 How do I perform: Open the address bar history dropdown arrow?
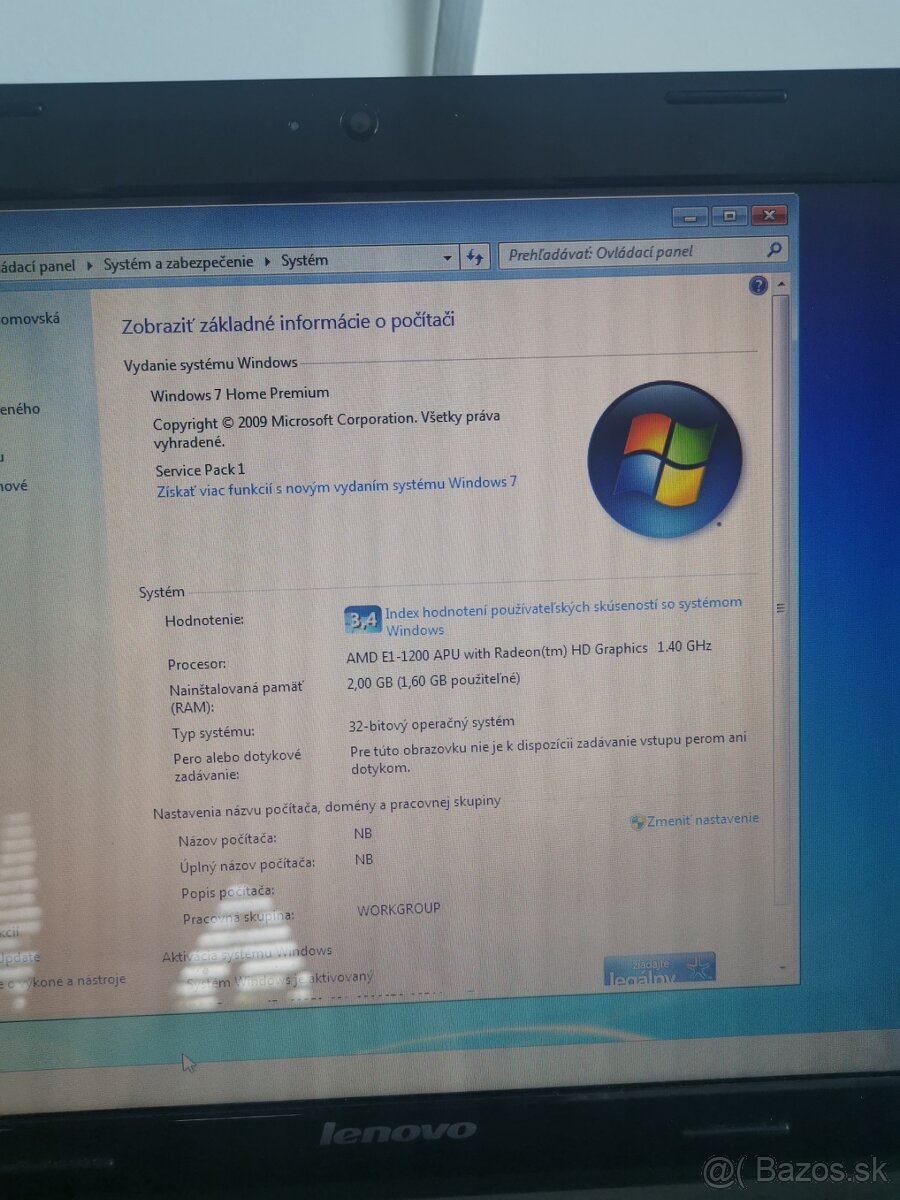pos(447,258)
